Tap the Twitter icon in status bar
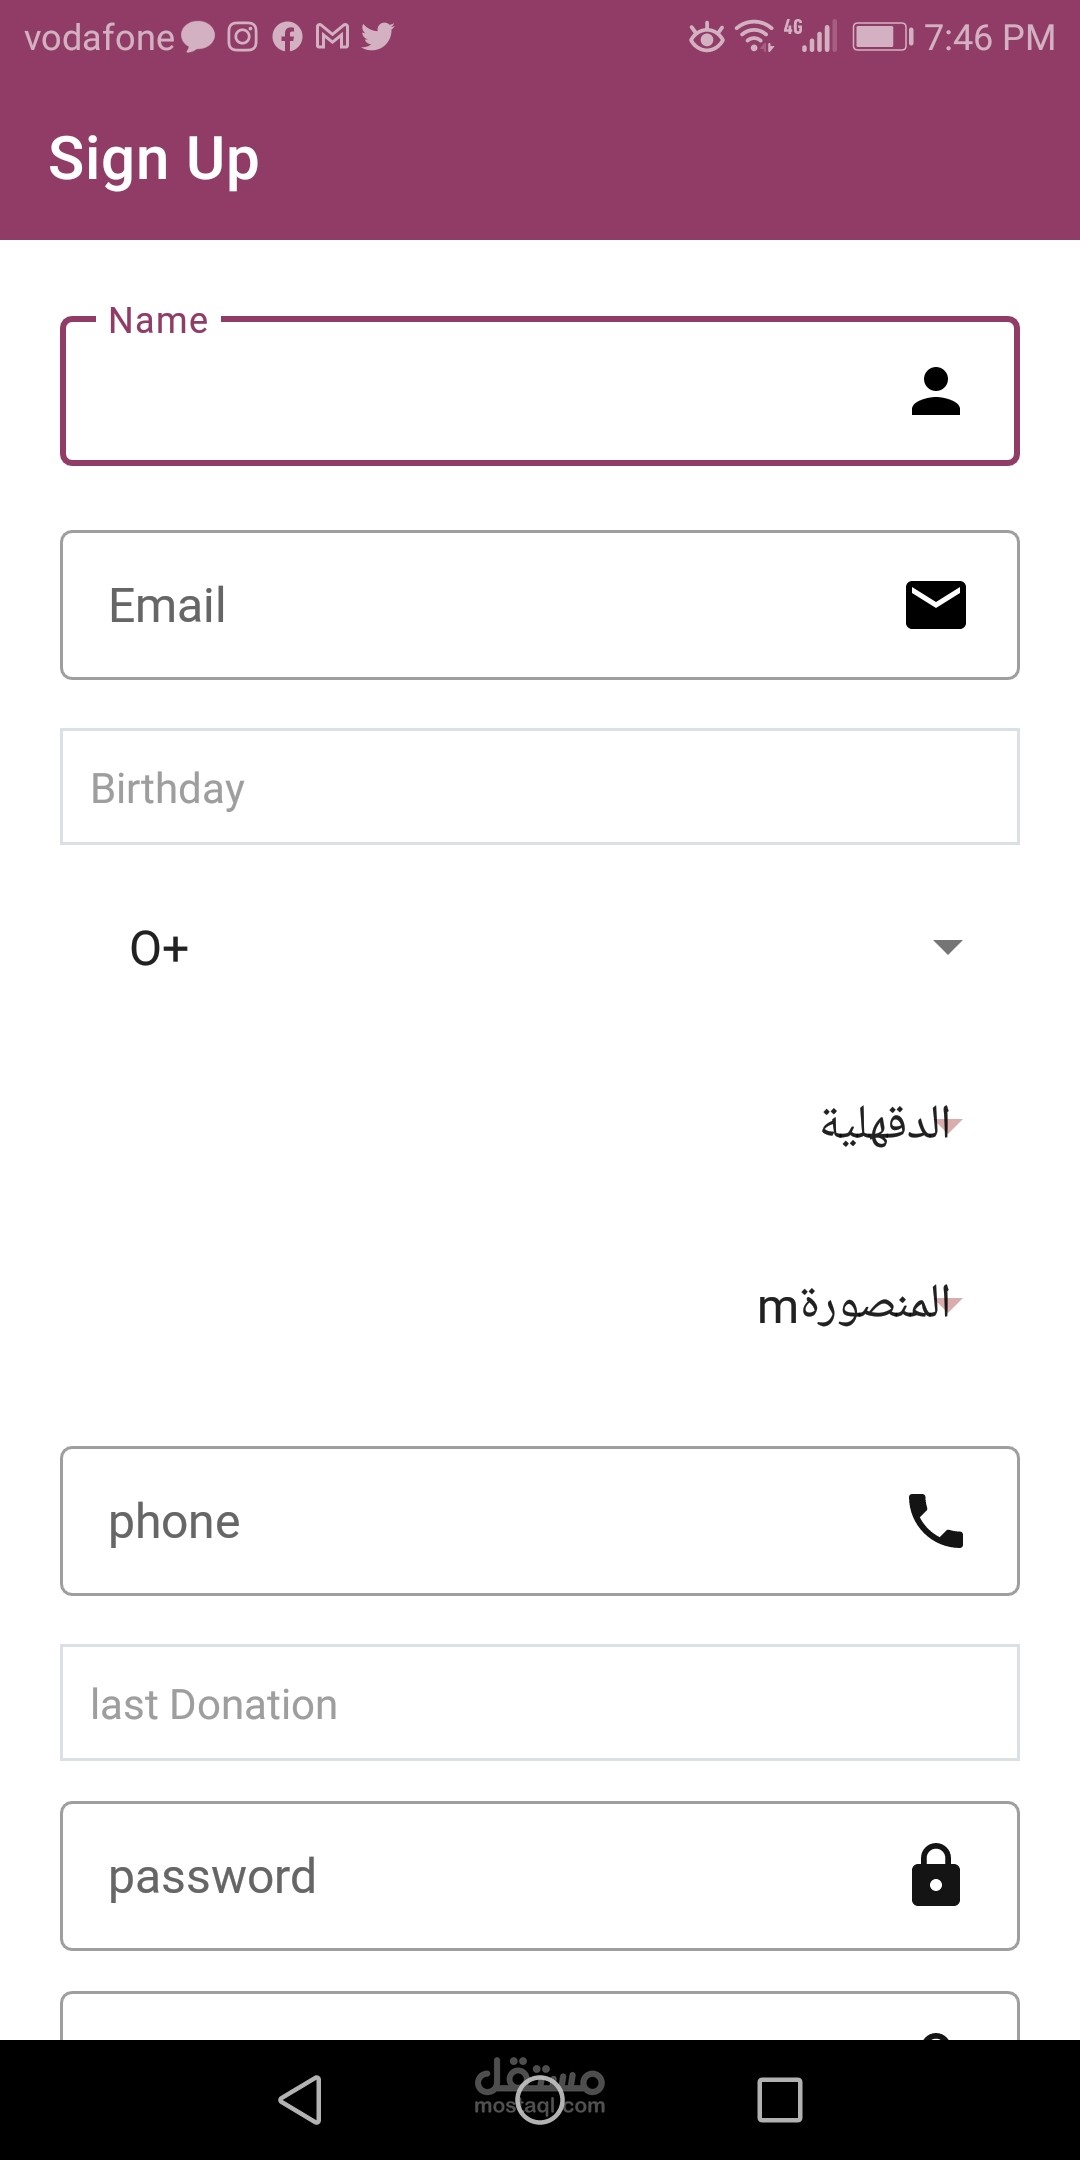The height and width of the screenshot is (2160, 1080). (x=378, y=37)
